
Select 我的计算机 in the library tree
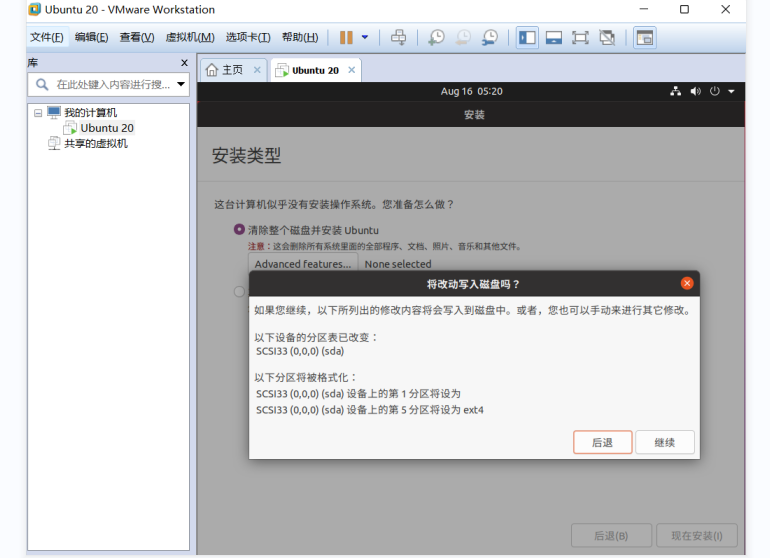click(90, 112)
